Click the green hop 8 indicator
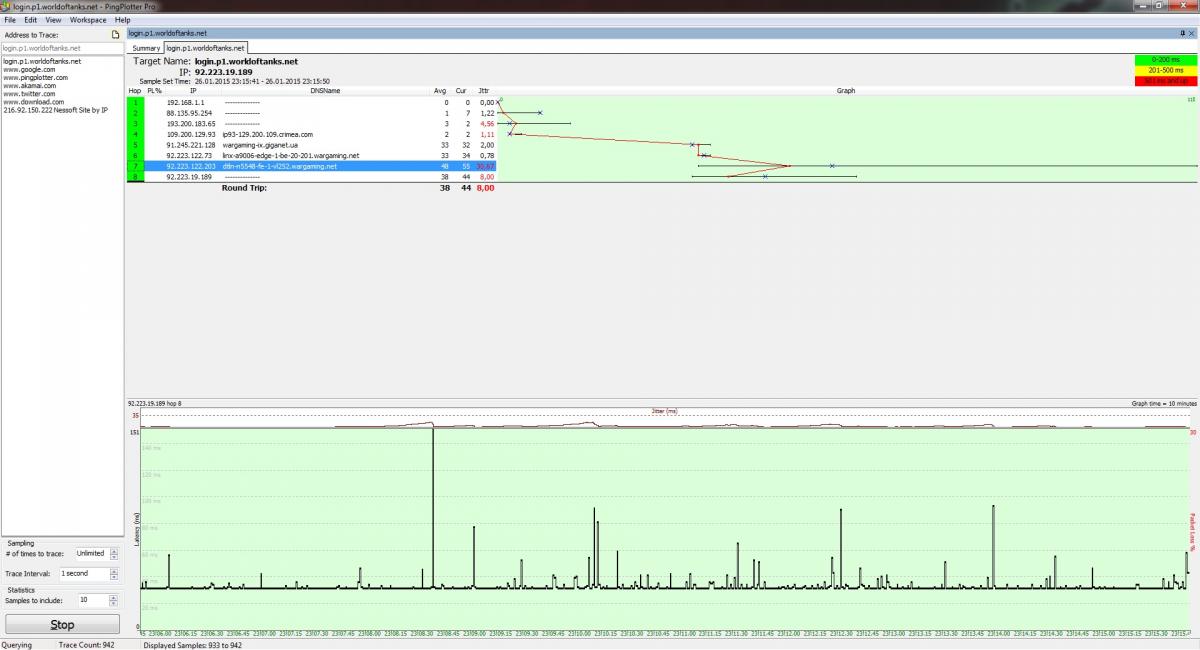The width and height of the screenshot is (1200, 650). pyautogui.click(x=136, y=177)
